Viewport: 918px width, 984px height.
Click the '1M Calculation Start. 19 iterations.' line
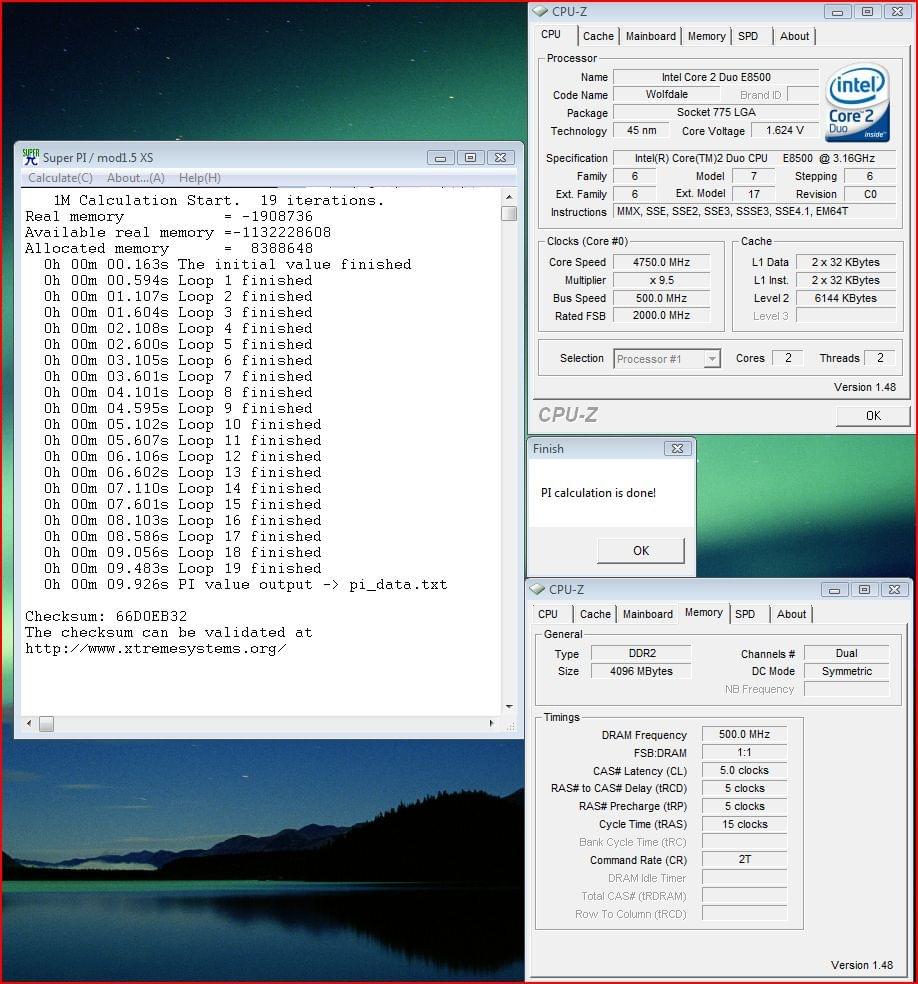[219, 201]
